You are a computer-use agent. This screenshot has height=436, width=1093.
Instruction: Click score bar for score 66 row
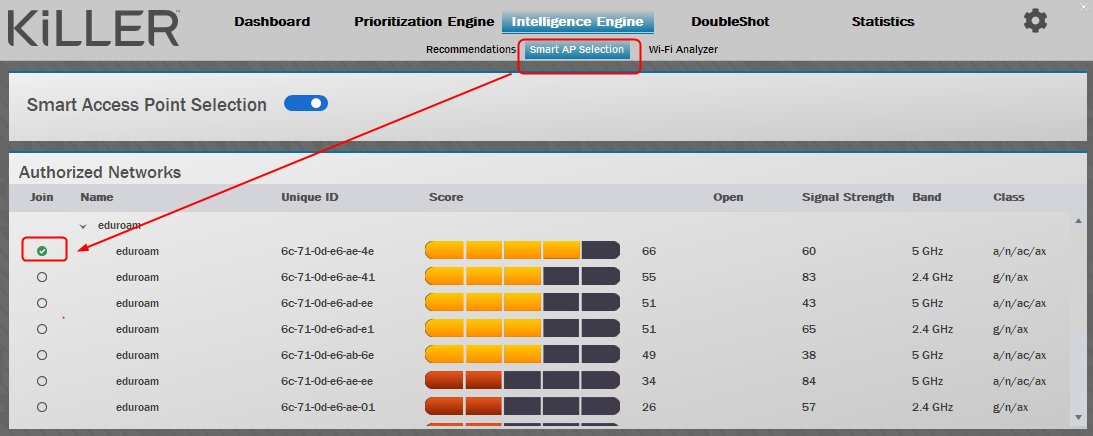pos(522,250)
